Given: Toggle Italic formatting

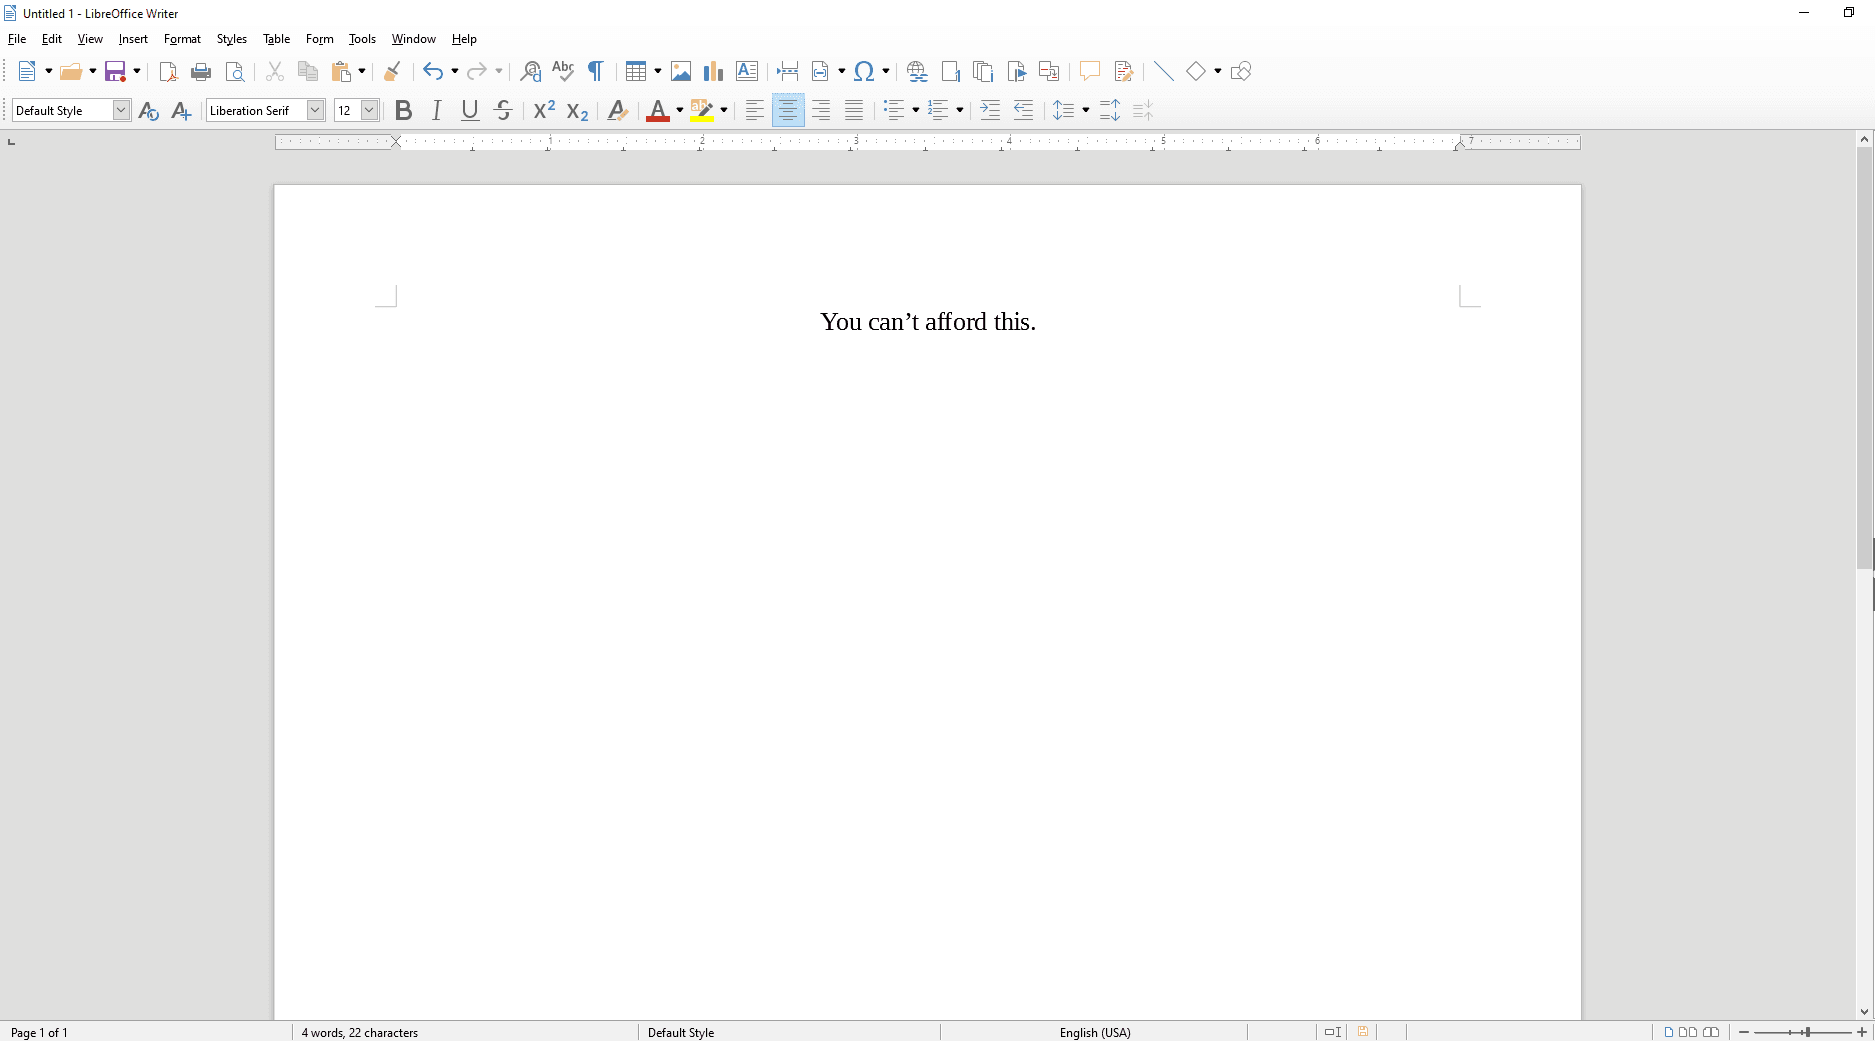Looking at the screenshot, I should 437,110.
